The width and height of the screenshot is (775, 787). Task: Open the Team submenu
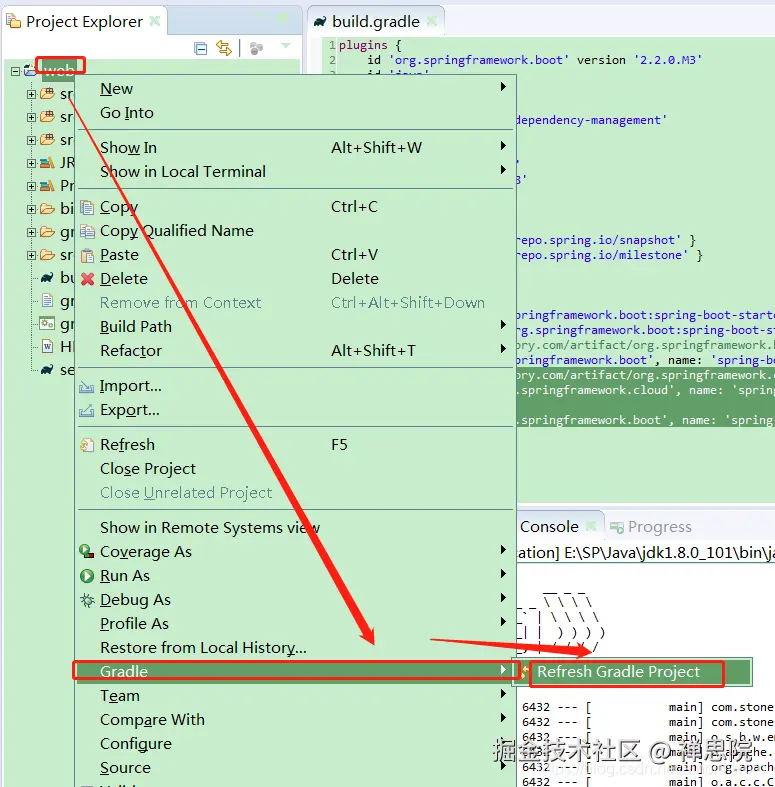point(296,696)
